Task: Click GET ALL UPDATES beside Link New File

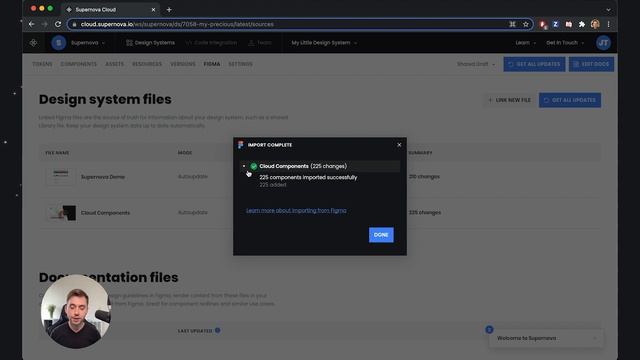Action: pos(570,100)
